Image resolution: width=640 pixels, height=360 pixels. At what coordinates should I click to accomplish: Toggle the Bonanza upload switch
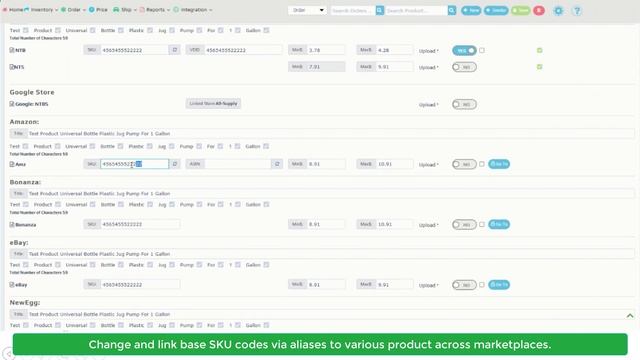464,224
